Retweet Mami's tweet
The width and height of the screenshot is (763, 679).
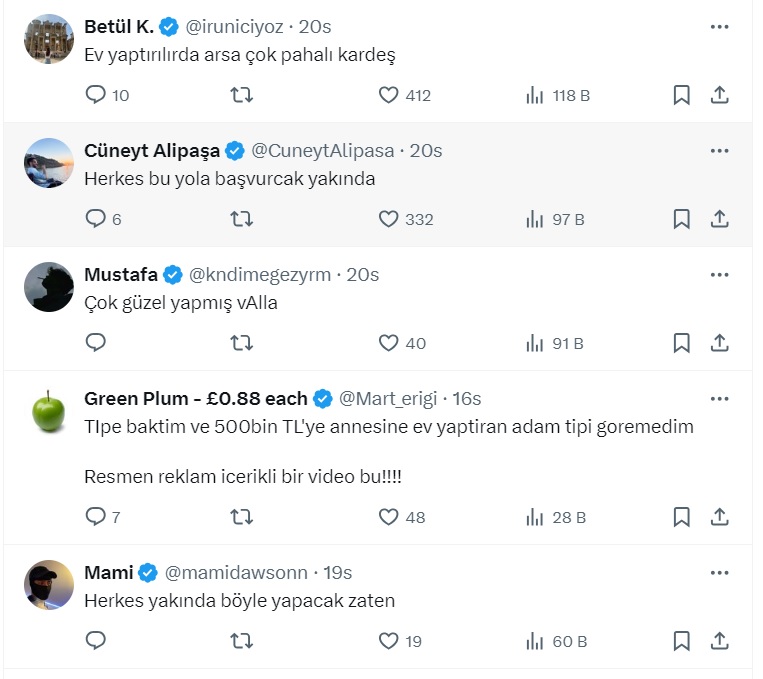pos(241,641)
